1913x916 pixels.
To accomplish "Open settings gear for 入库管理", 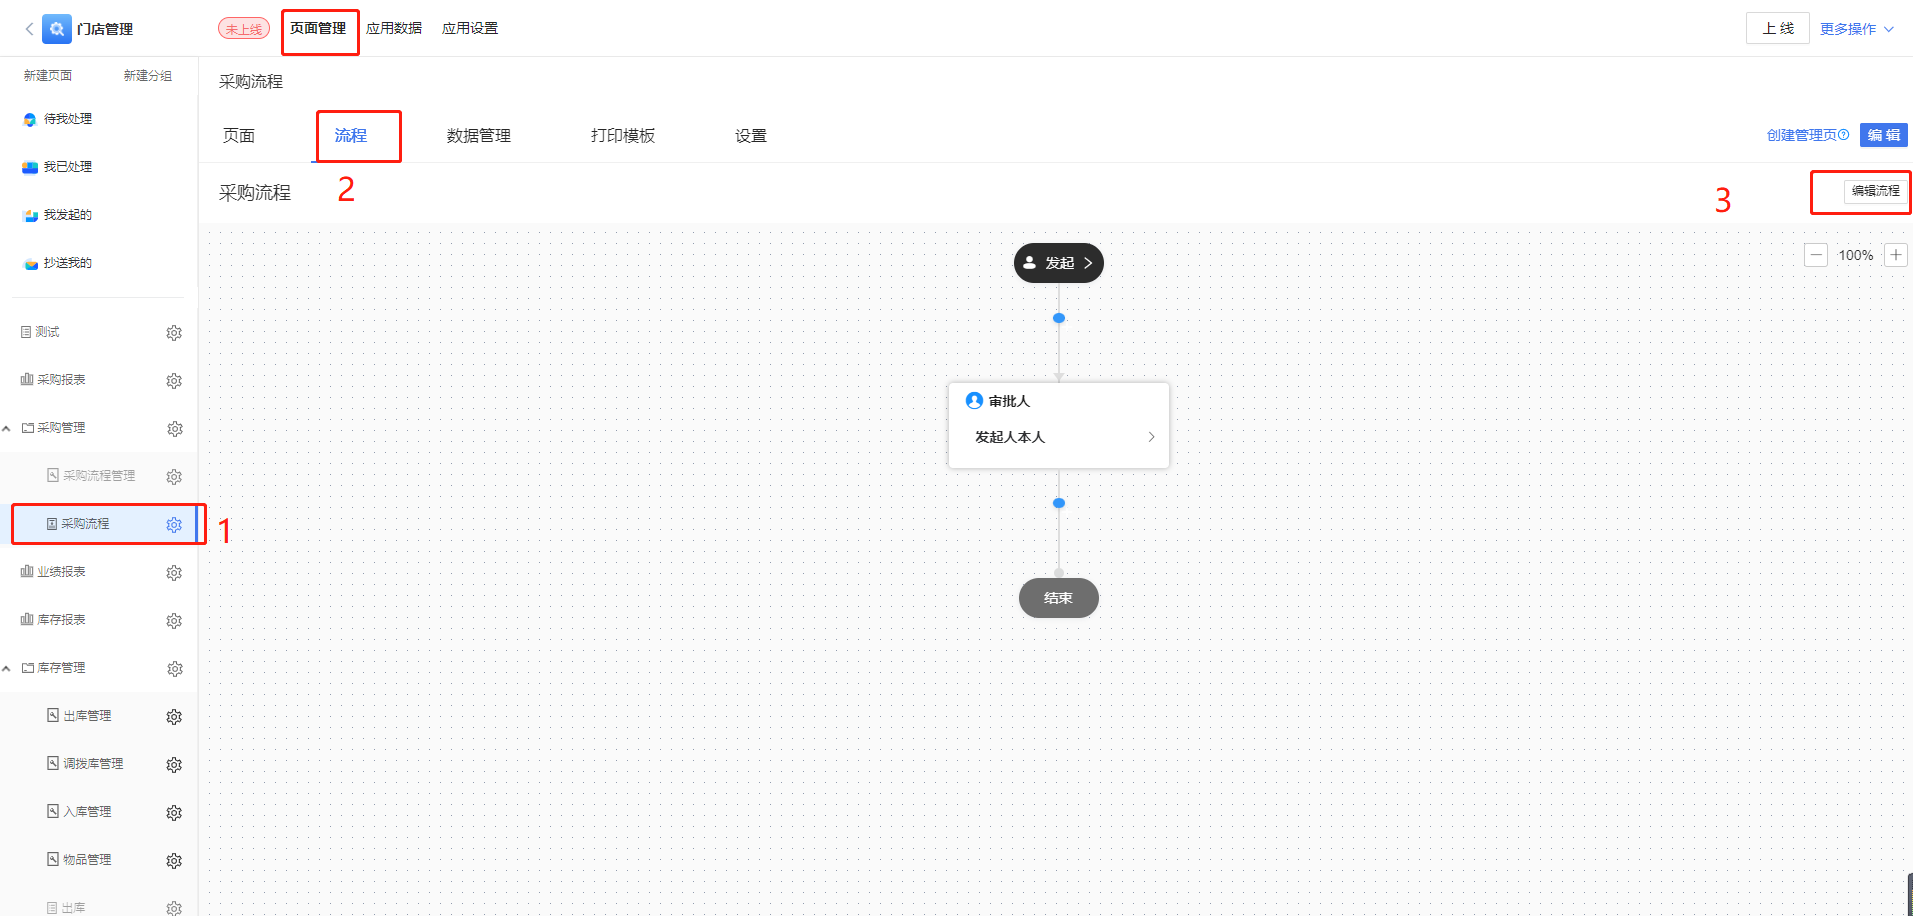I will pyautogui.click(x=174, y=813).
